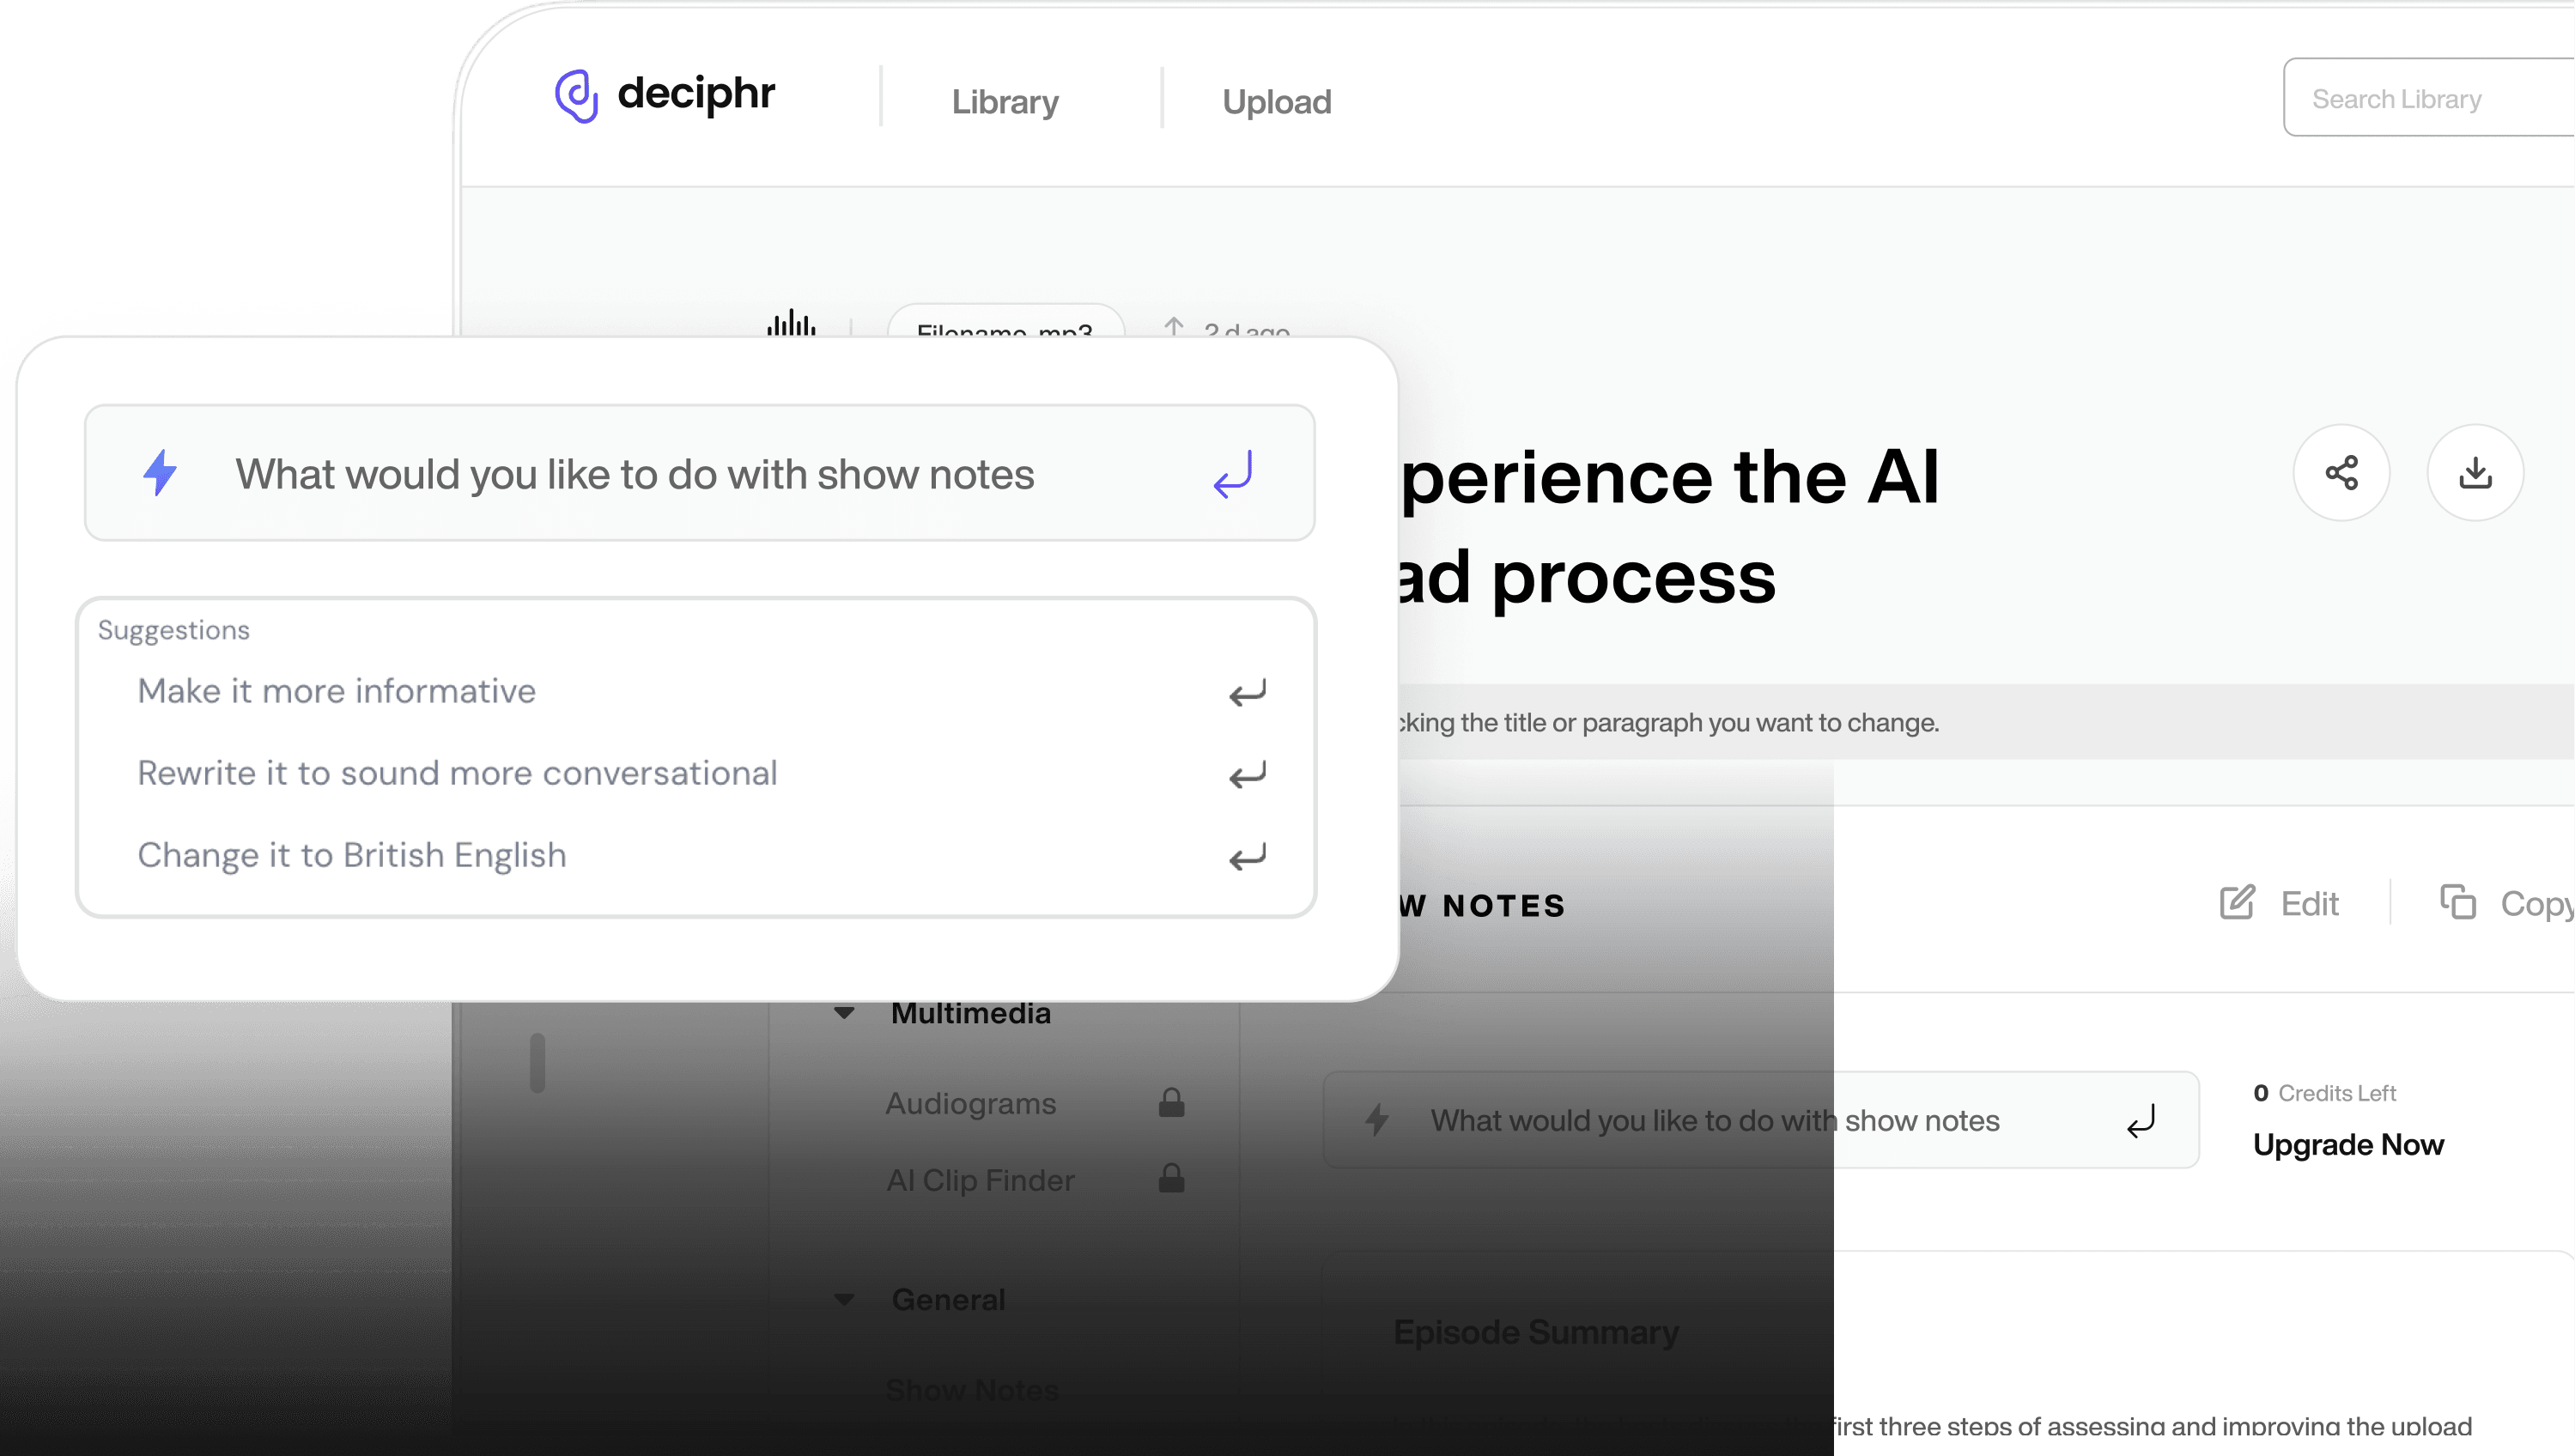Open Audiograms in sidebar
The width and height of the screenshot is (2575, 1456).
pyautogui.click(x=970, y=1103)
